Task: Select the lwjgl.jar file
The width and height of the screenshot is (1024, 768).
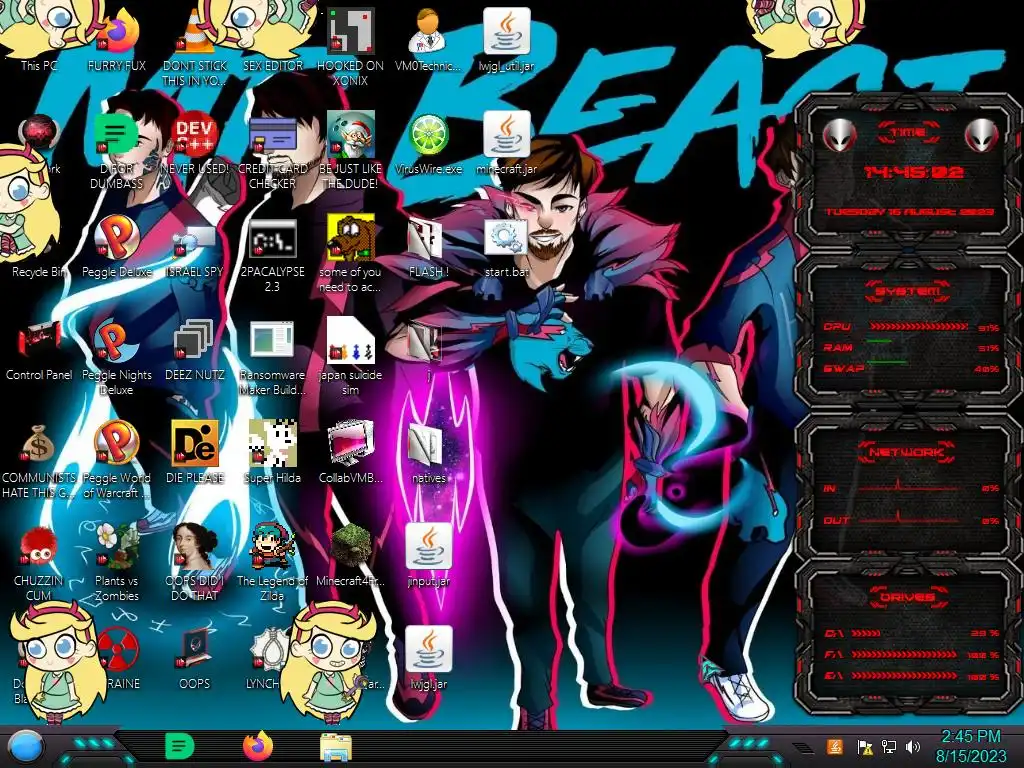Action: coord(428,660)
